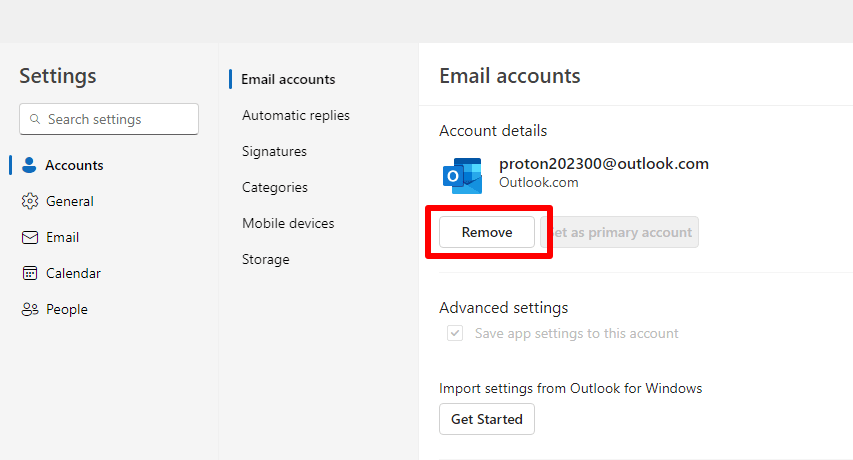Click the General gear icon
The image size is (853, 460).
29,201
